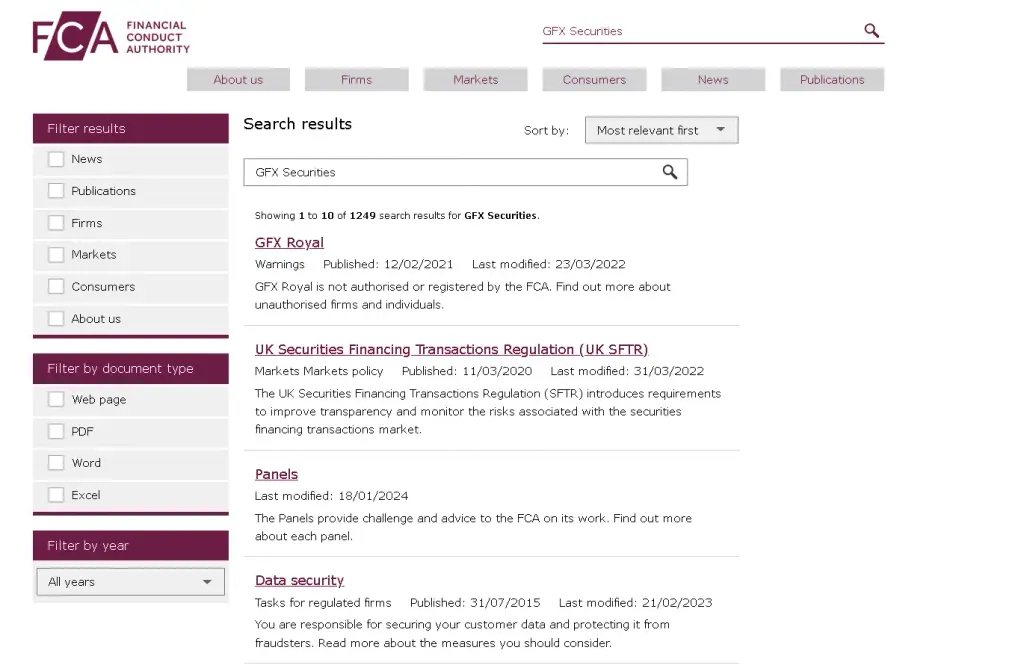Tick the Publications filter checkbox
The image size is (1024, 671).
coord(56,191)
